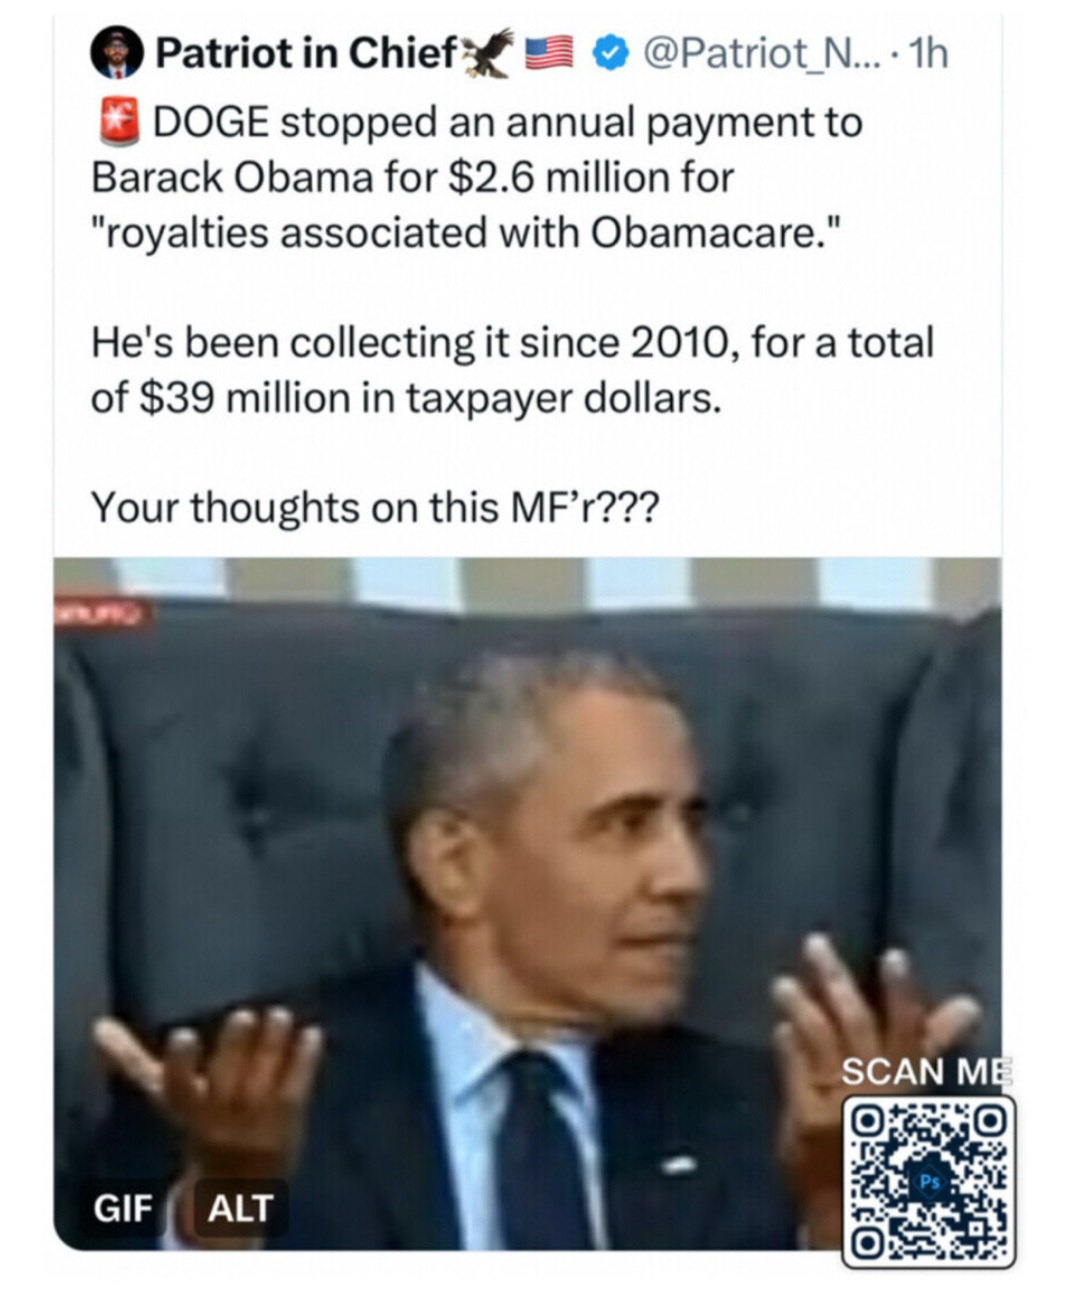
Task: Click the American flag emoji
Action: (549, 53)
